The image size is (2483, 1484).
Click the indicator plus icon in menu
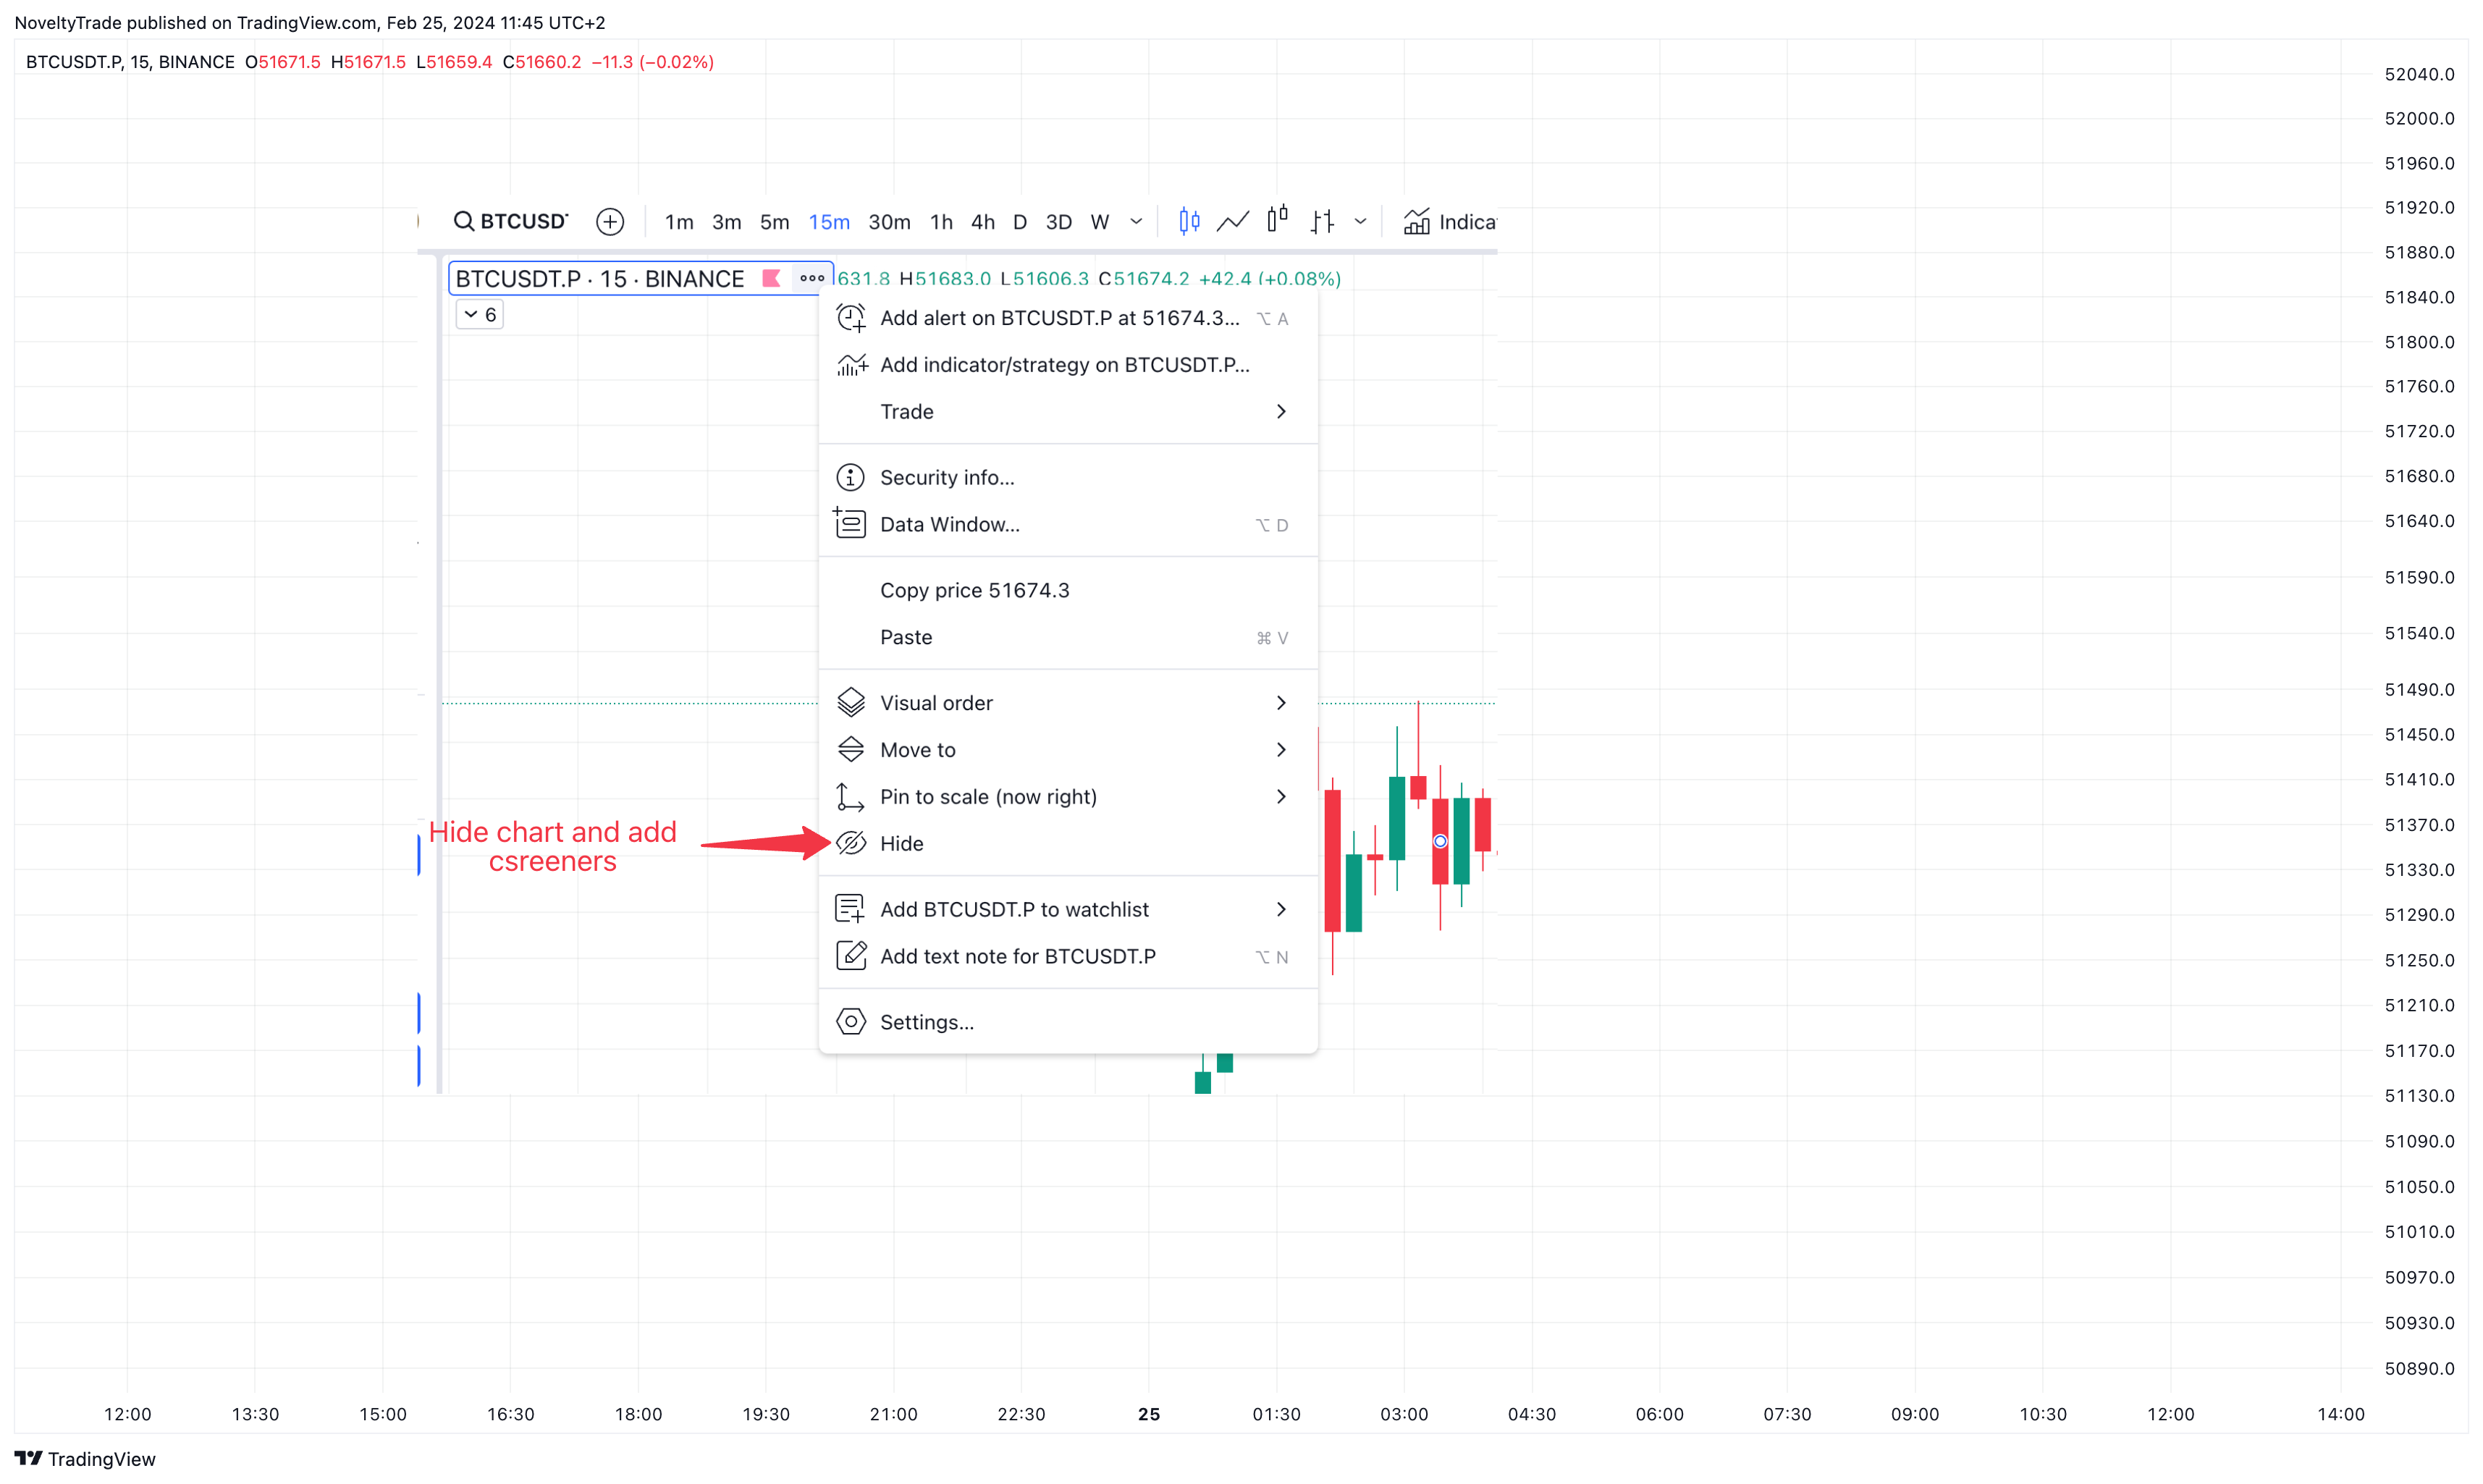851,365
